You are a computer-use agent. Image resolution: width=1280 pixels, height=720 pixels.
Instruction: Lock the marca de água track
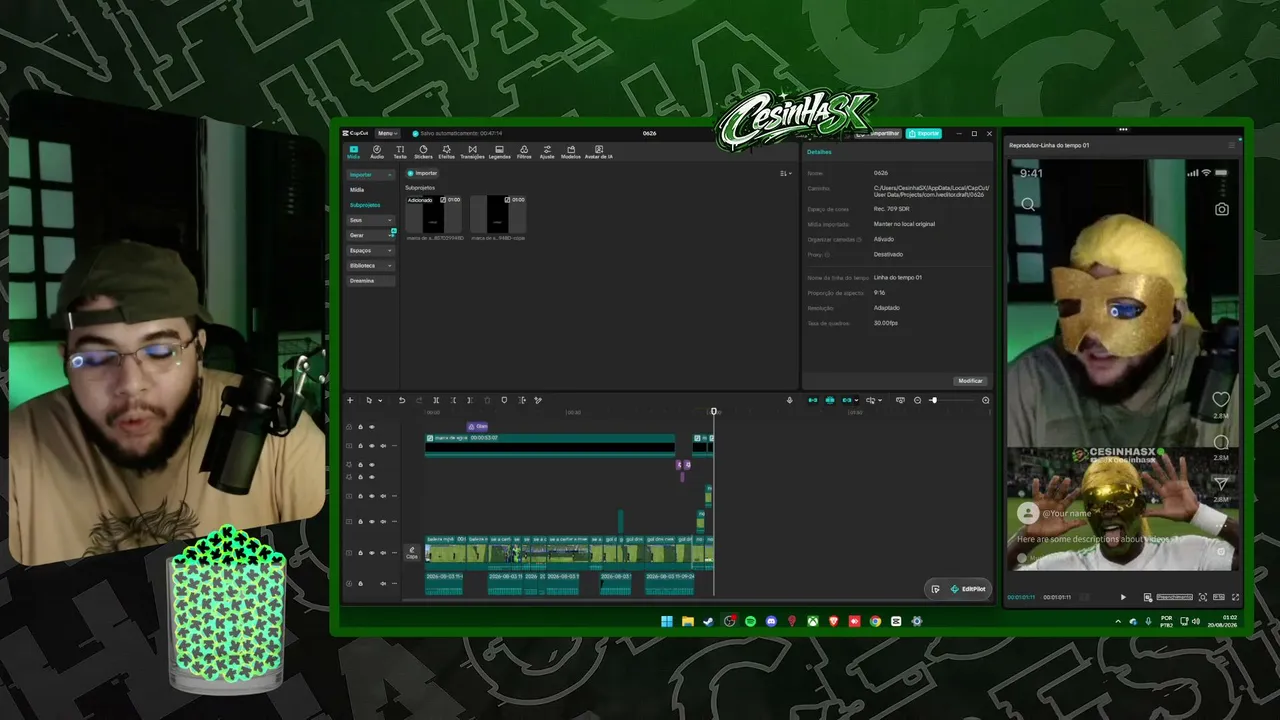[x=360, y=445]
